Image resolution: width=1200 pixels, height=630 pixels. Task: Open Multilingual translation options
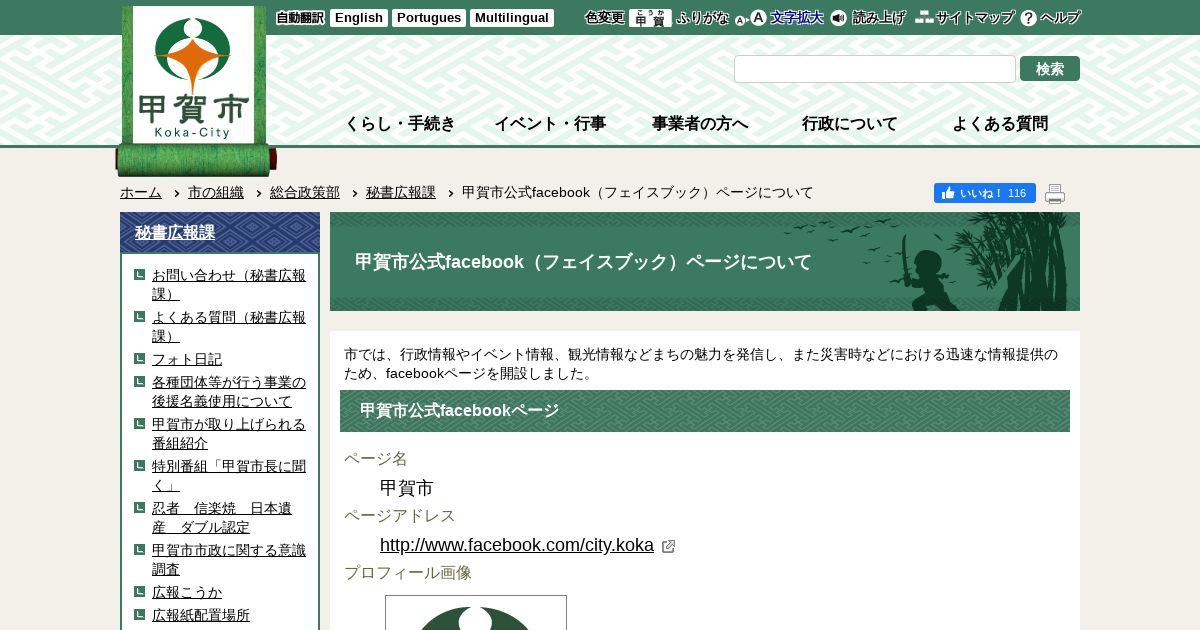[512, 18]
